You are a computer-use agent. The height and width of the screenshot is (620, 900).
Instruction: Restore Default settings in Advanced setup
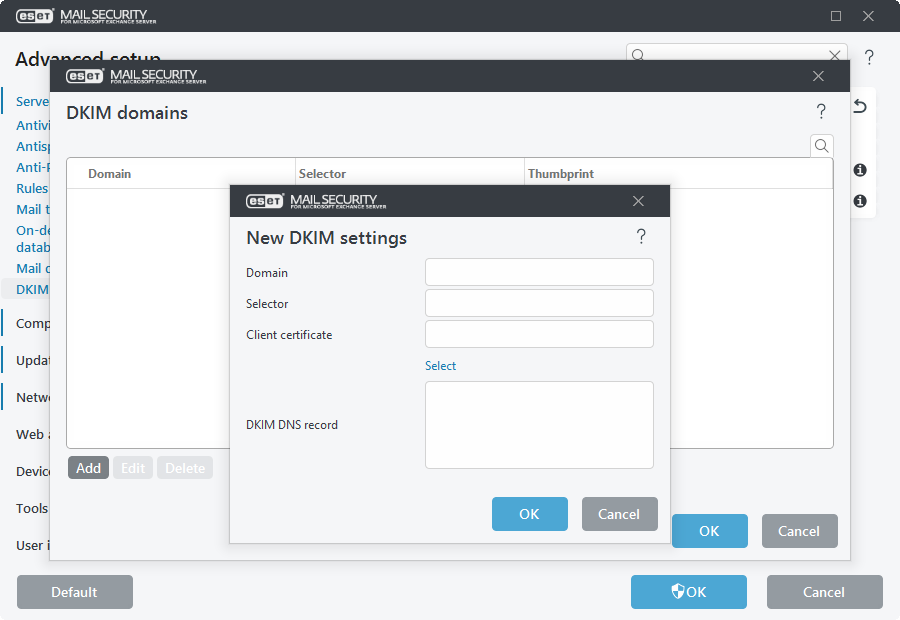(x=74, y=592)
